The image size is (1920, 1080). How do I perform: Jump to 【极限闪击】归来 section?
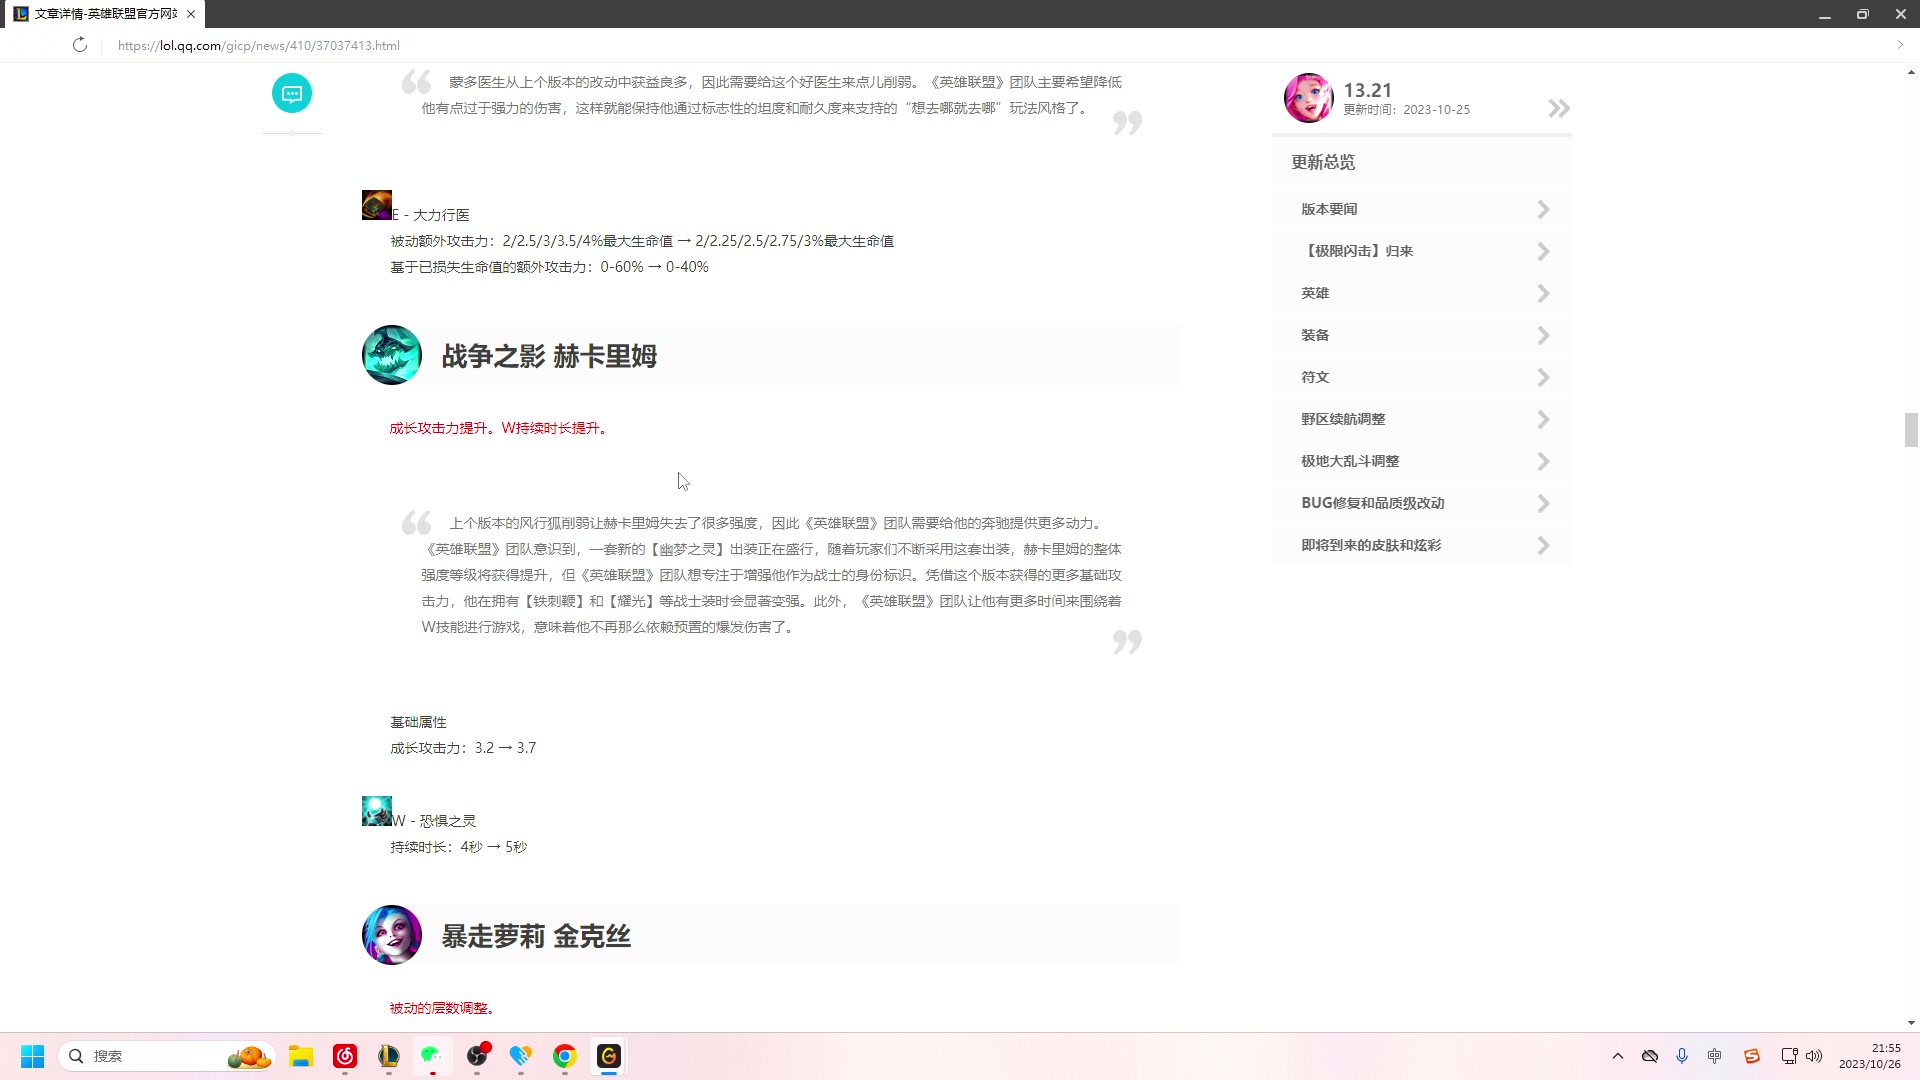tap(1422, 251)
